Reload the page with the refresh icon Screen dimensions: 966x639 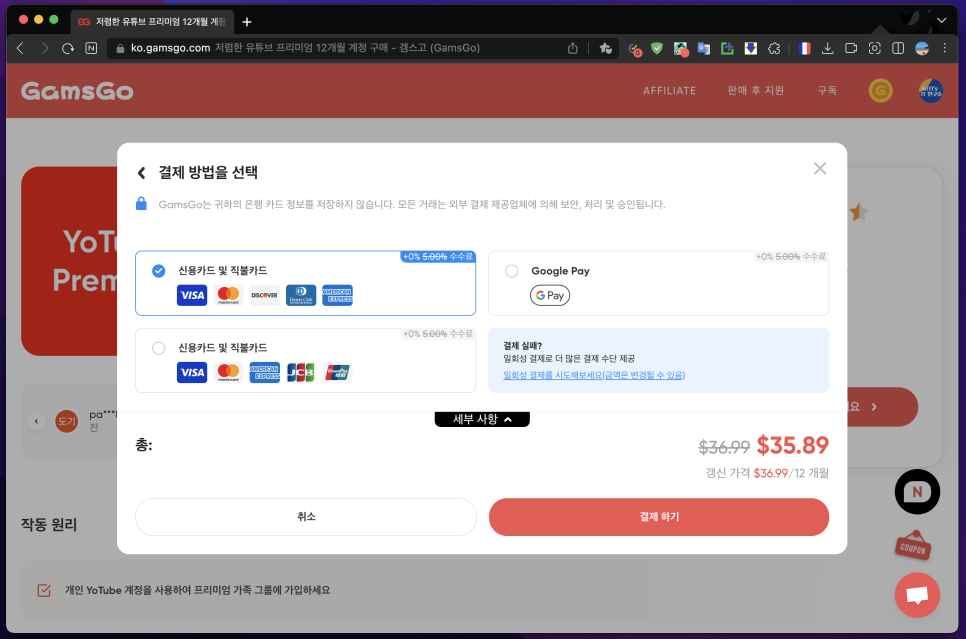tap(68, 48)
